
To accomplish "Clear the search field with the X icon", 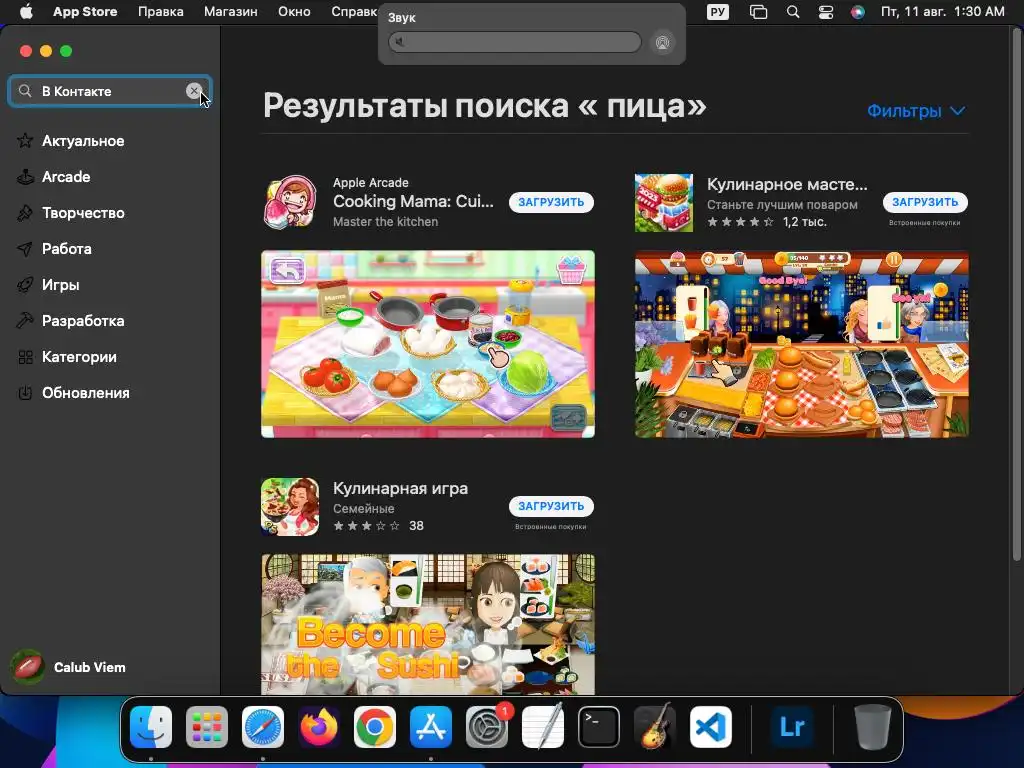I will 193,91.
